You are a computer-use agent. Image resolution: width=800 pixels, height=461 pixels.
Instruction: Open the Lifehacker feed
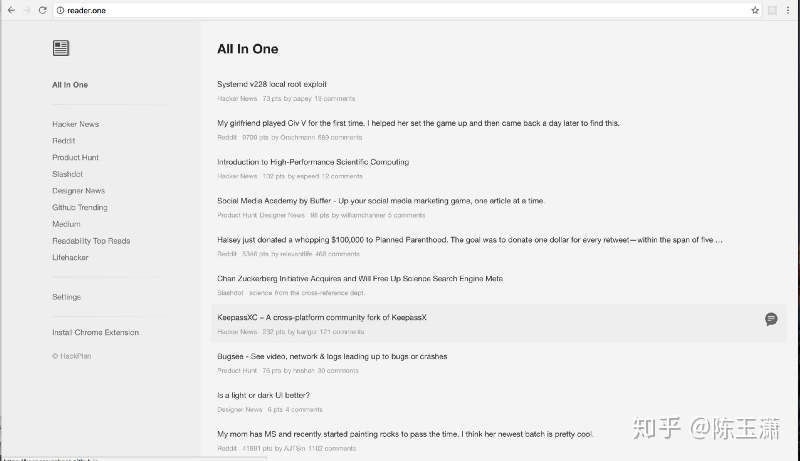71,257
